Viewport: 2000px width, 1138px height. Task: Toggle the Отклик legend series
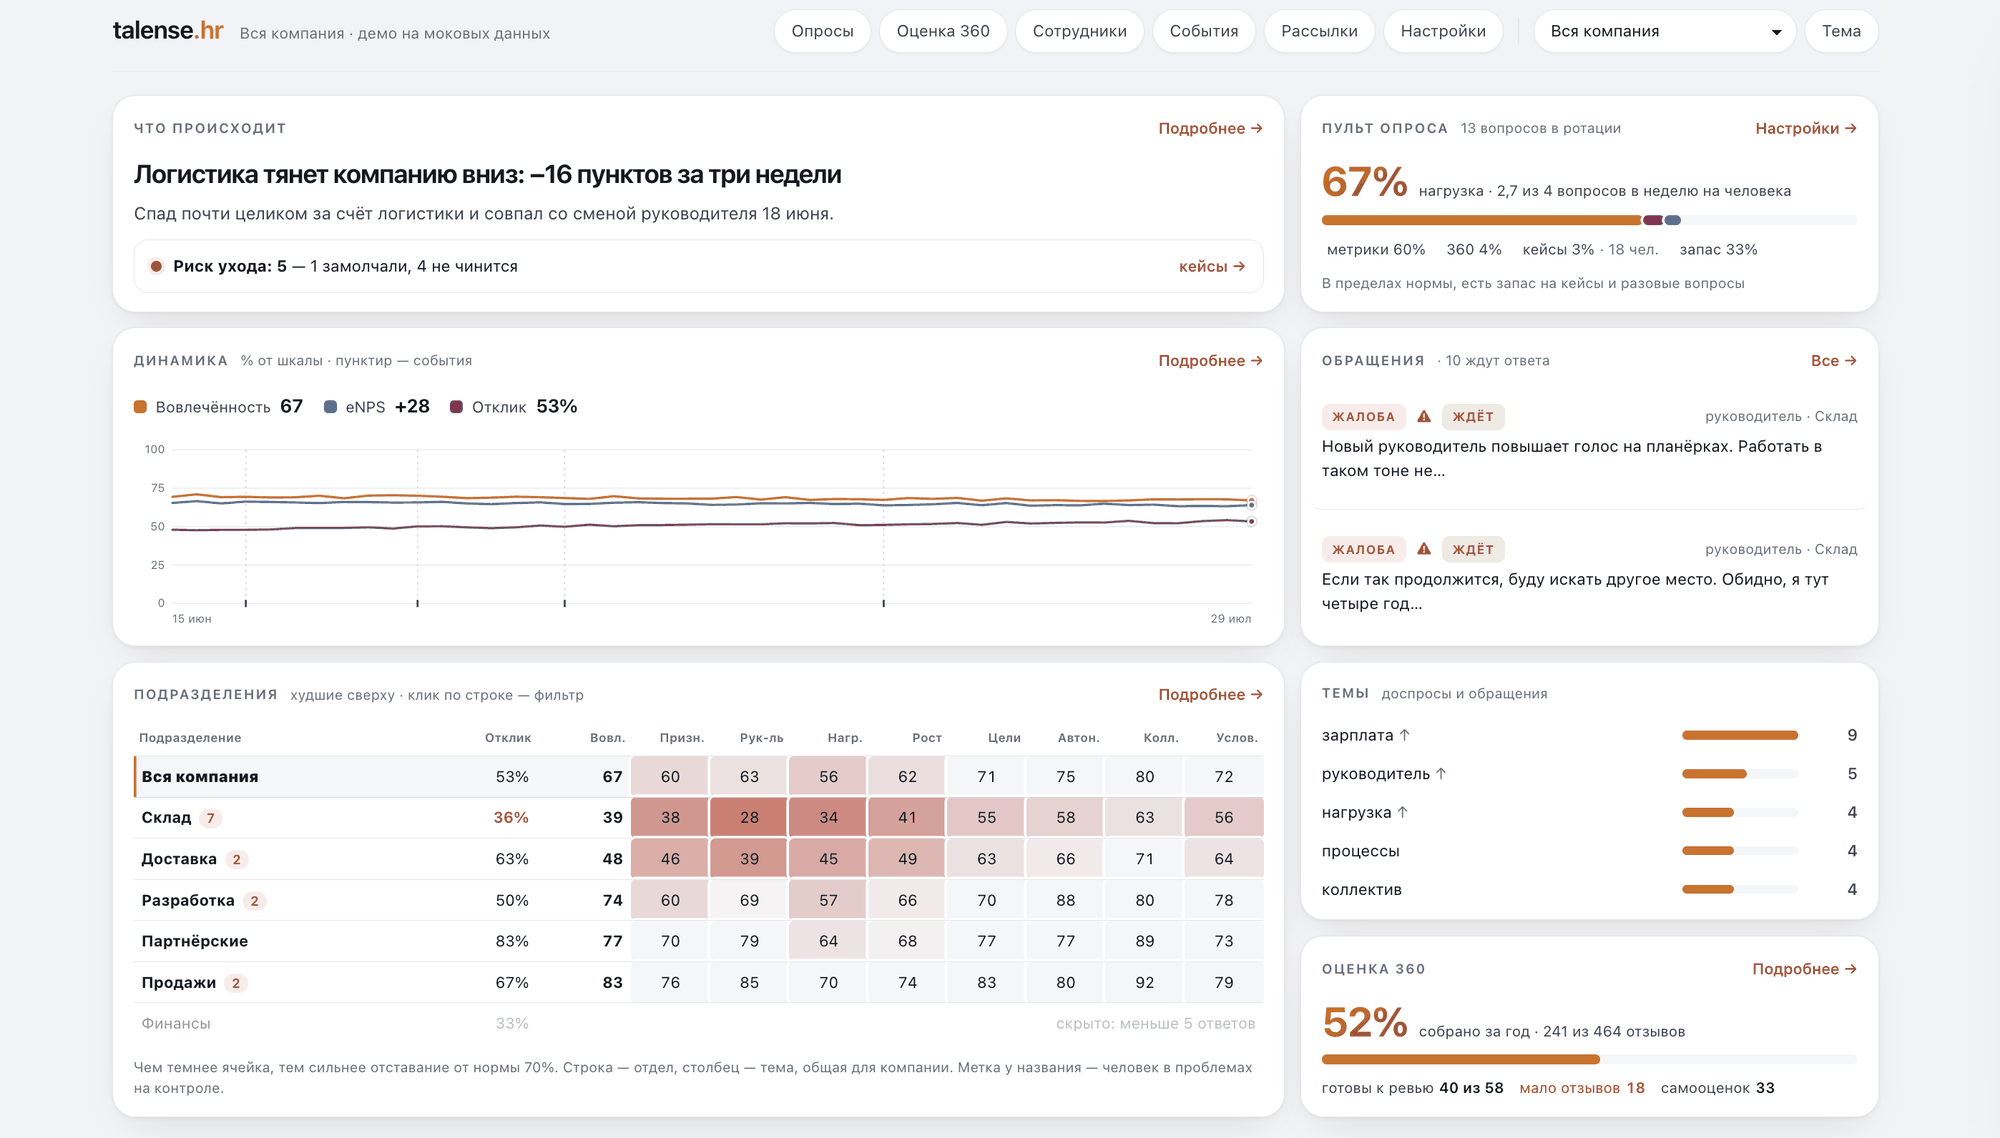pos(514,407)
